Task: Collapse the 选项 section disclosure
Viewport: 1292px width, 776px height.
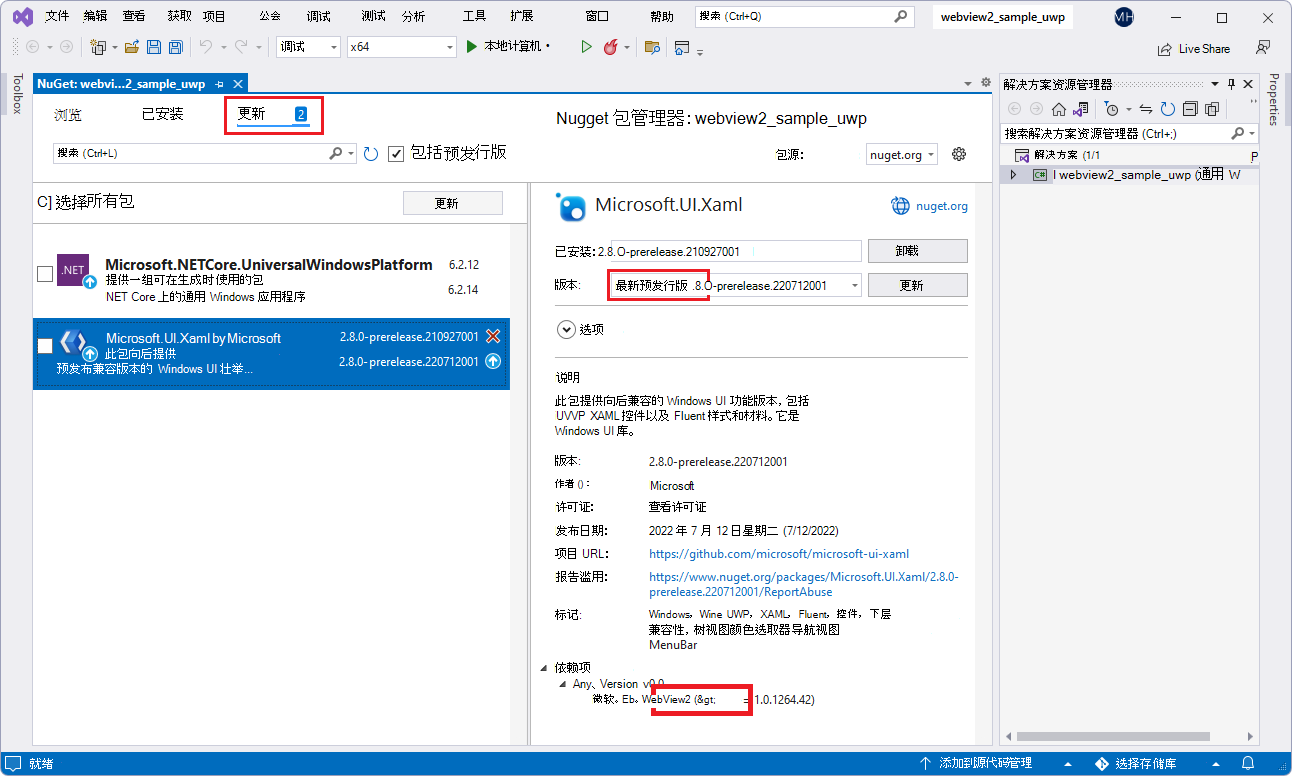Action: (x=567, y=329)
